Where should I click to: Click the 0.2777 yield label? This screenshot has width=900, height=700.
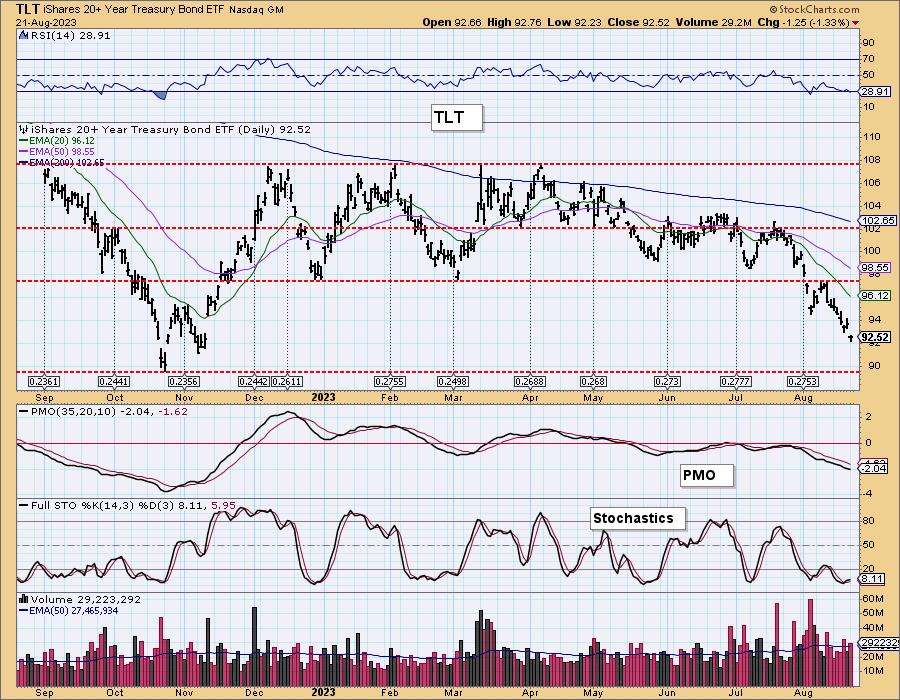pyautogui.click(x=736, y=382)
